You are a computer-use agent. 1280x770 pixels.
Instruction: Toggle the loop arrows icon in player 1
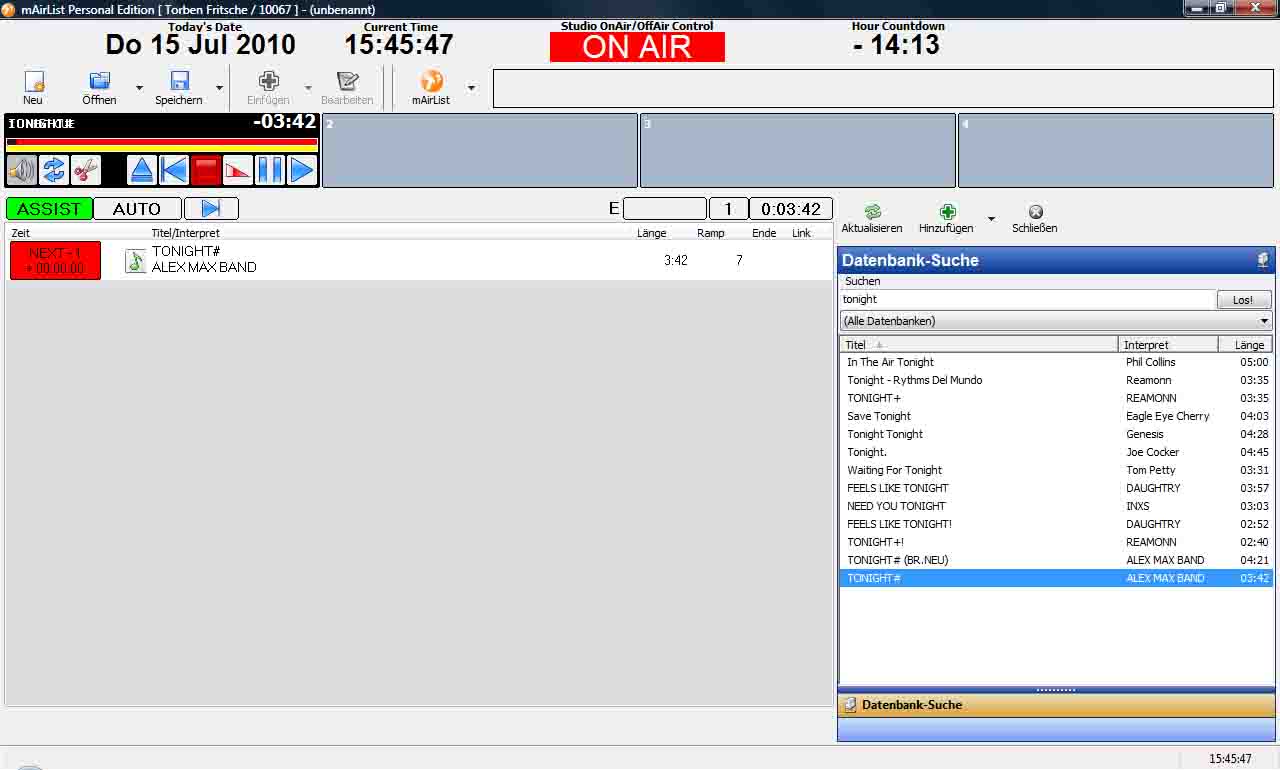pos(54,170)
